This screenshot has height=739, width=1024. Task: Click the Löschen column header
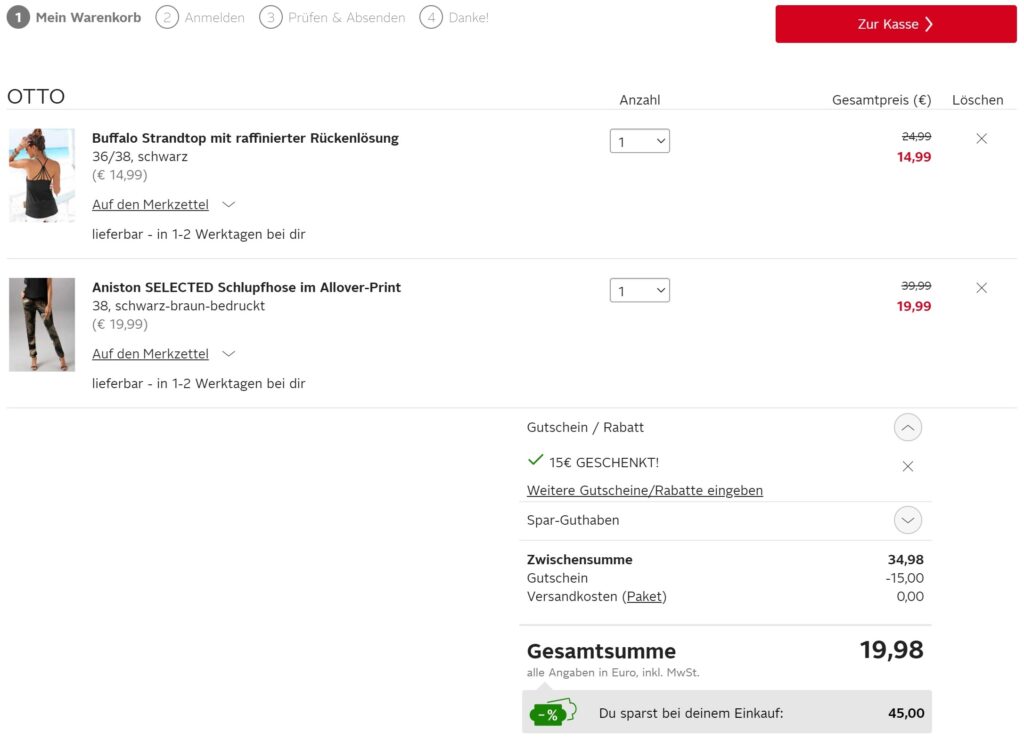[x=977, y=100]
